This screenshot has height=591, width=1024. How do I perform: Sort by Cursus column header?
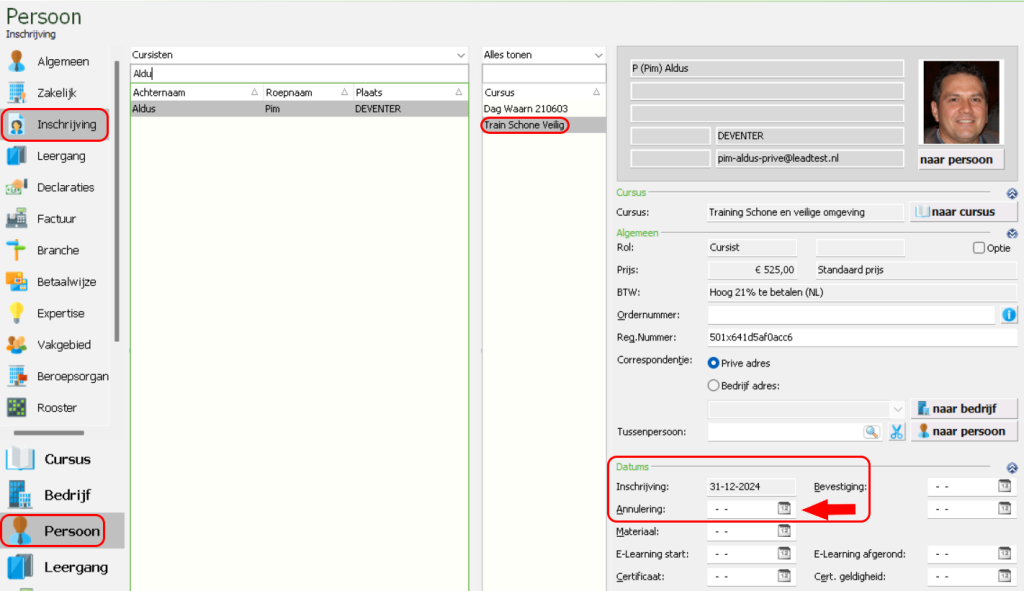click(x=543, y=92)
